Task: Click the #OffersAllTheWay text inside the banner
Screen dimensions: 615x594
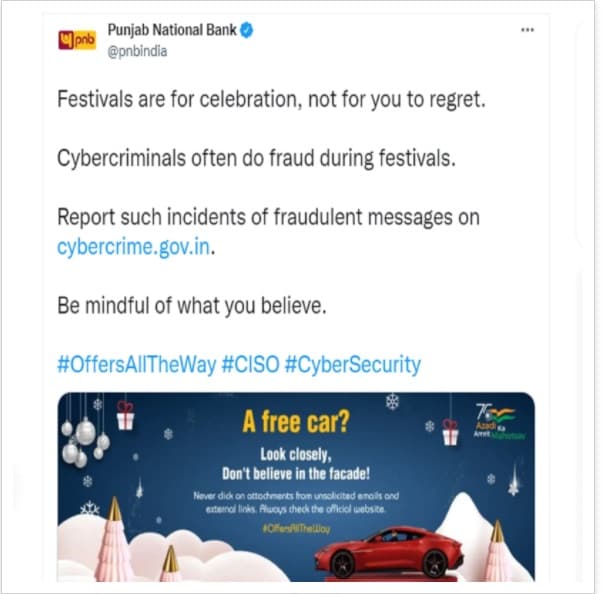Action: pyautogui.click(x=296, y=528)
